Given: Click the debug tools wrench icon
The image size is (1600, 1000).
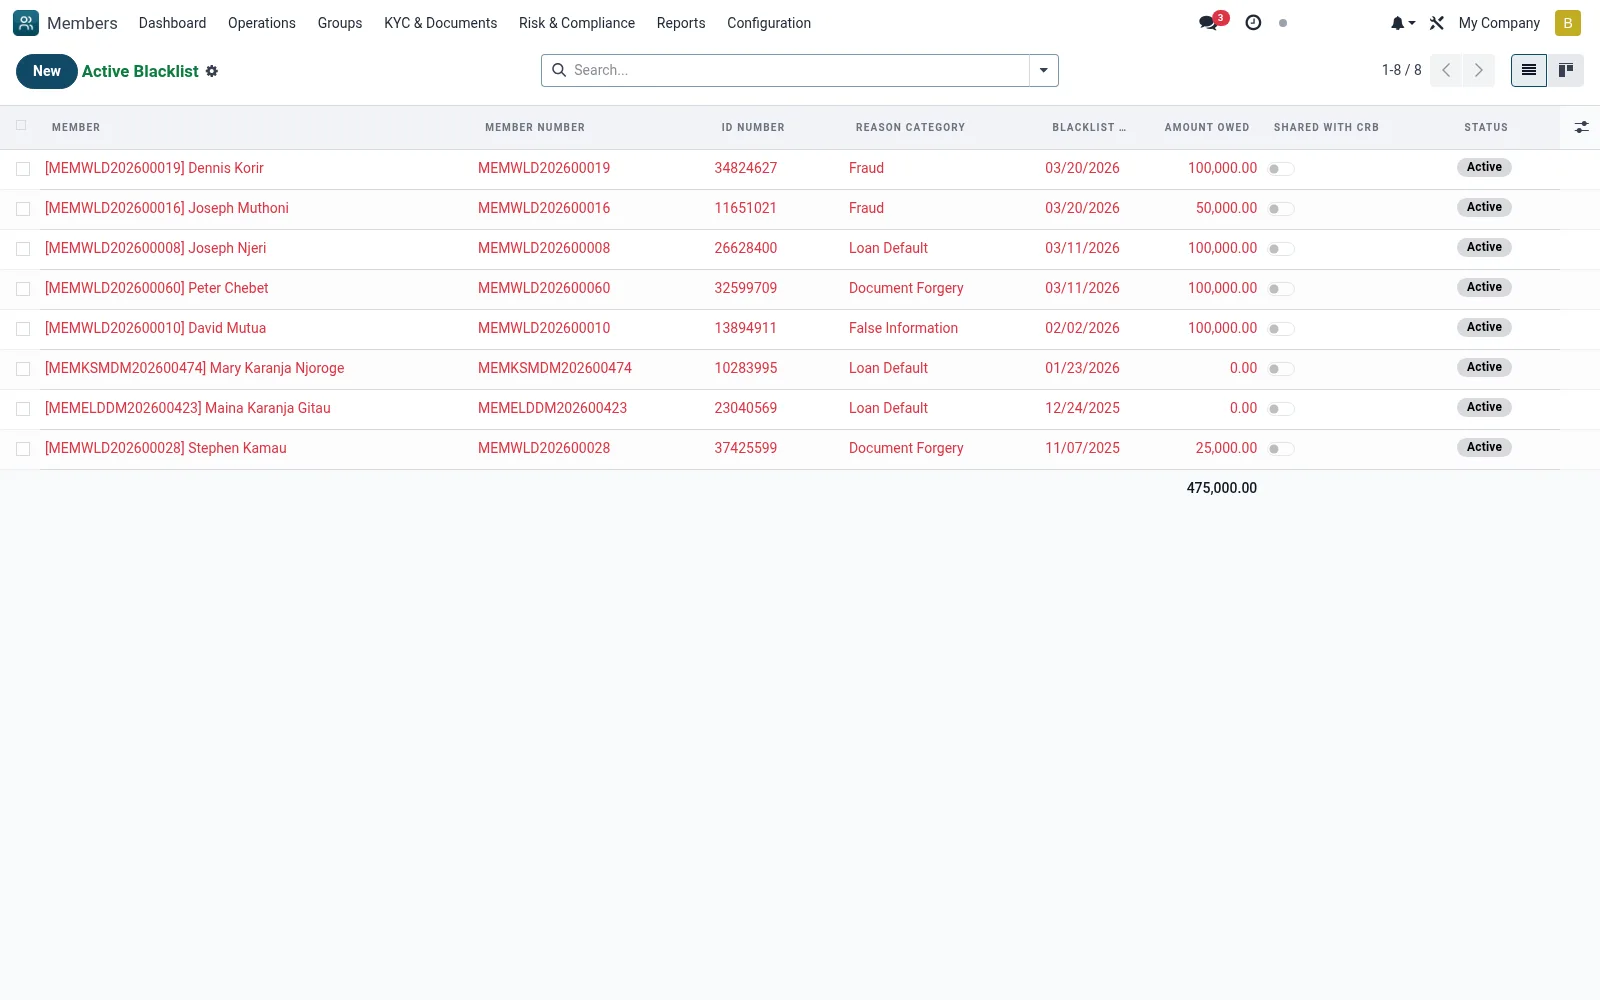Looking at the screenshot, I should pyautogui.click(x=1437, y=23).
